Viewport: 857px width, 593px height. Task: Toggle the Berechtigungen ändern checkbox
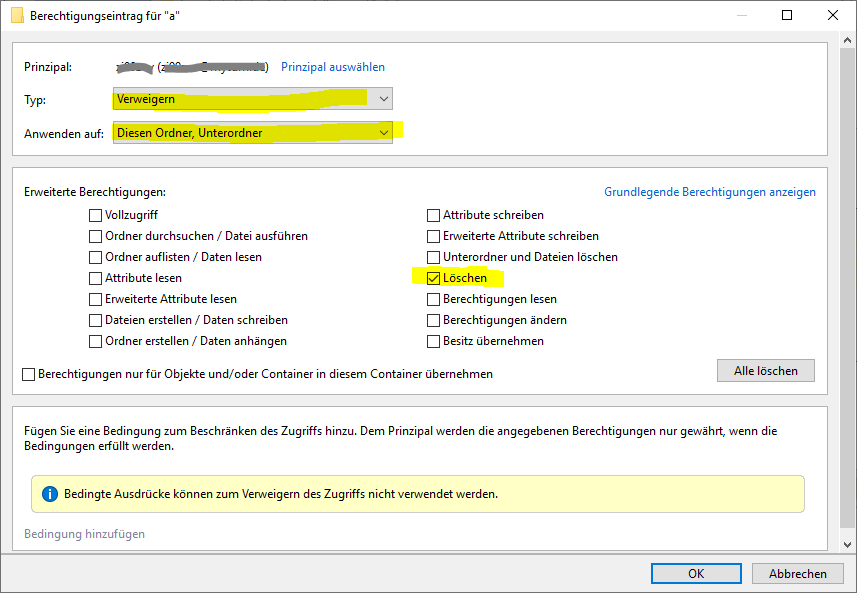(x=434, y=320)
